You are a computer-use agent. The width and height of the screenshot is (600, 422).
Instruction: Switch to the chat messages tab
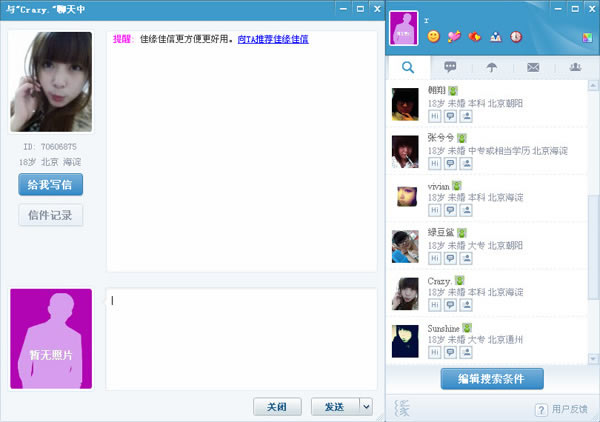(450, 67)
